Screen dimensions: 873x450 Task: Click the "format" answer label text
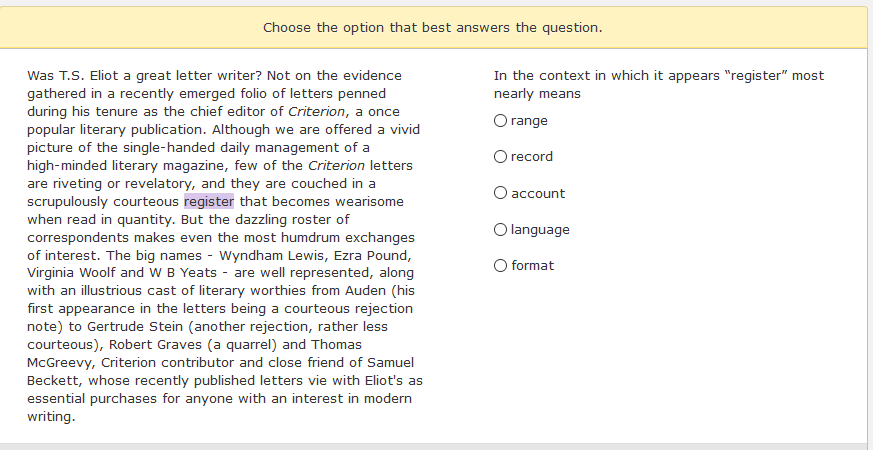tap(532, 266)
